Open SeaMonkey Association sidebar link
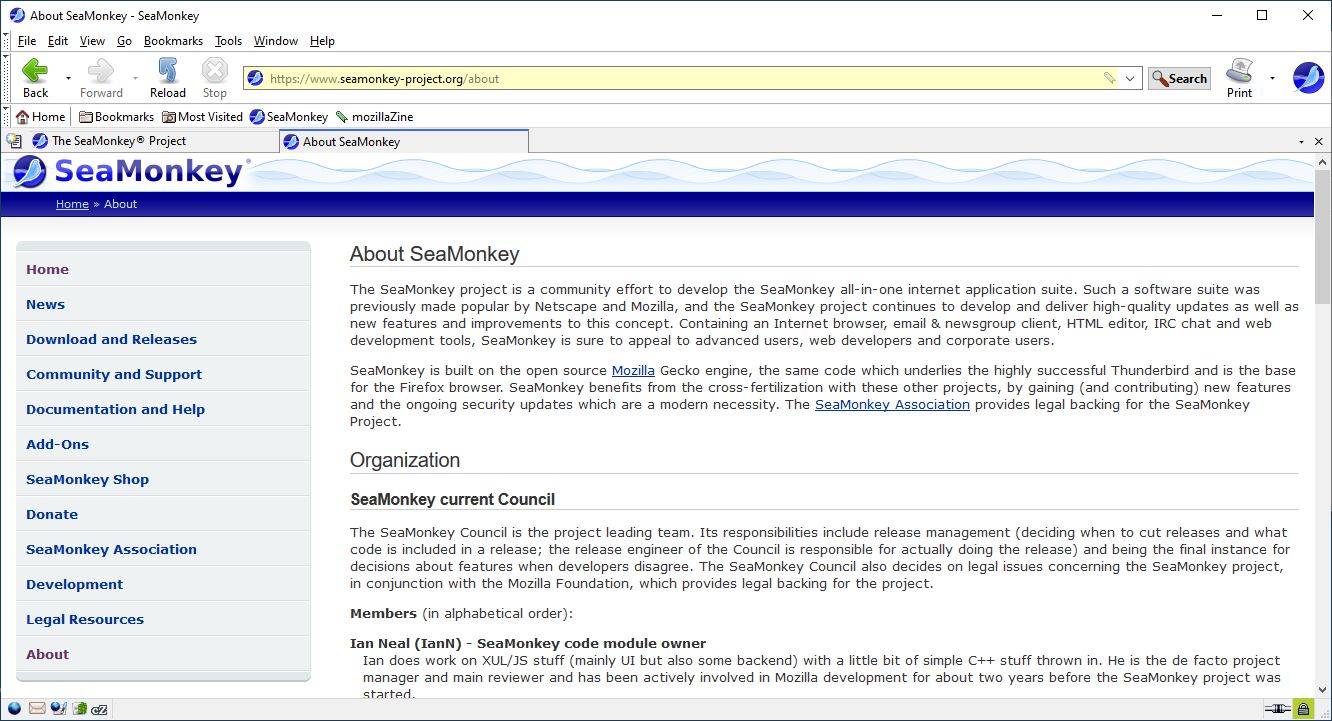The width and height of the screenshot is (1332, 721). [x=111, y=549]
